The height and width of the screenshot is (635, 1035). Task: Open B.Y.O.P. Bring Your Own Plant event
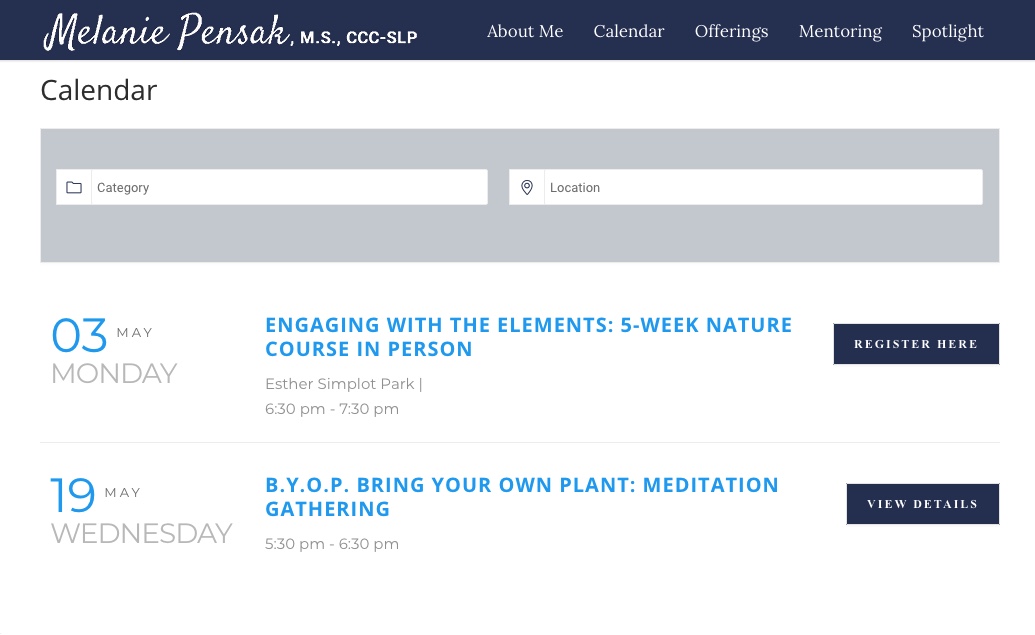click(521, 497)
